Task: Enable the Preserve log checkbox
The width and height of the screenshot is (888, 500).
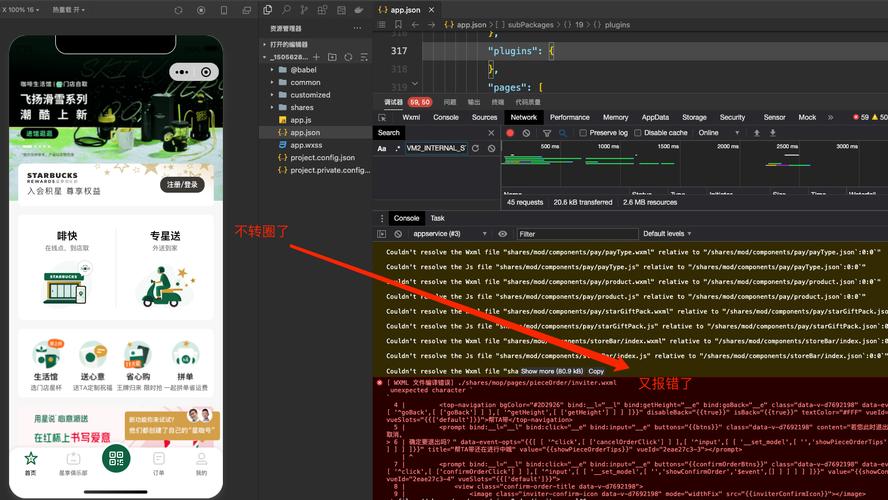Action: tap(585, 132)
